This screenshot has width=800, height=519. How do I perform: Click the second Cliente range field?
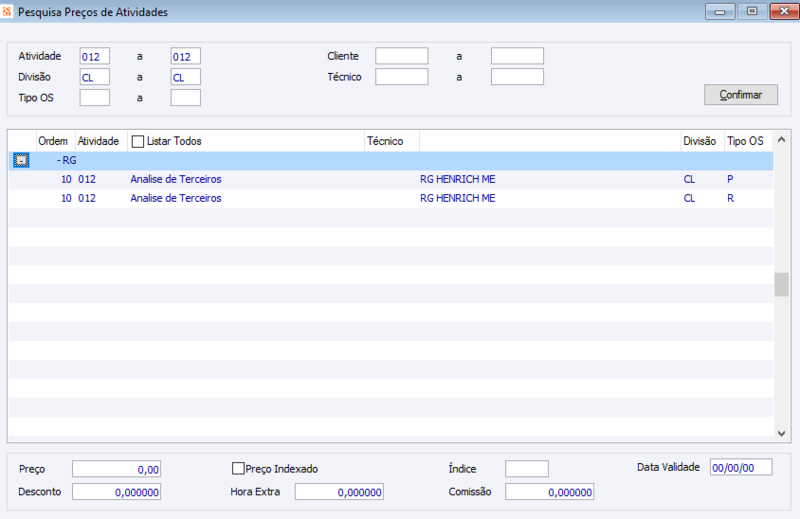pyautogui.click(x=517, y=56)
